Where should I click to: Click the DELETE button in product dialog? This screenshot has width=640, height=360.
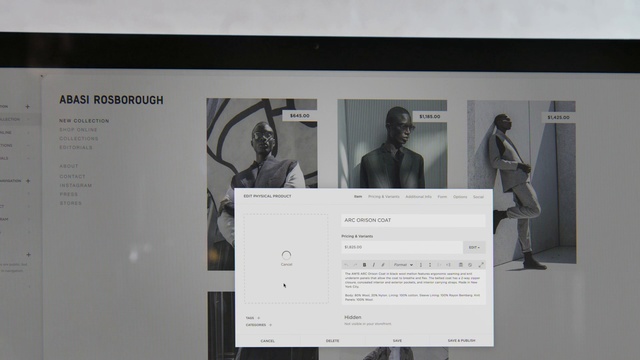click(333, 341)
